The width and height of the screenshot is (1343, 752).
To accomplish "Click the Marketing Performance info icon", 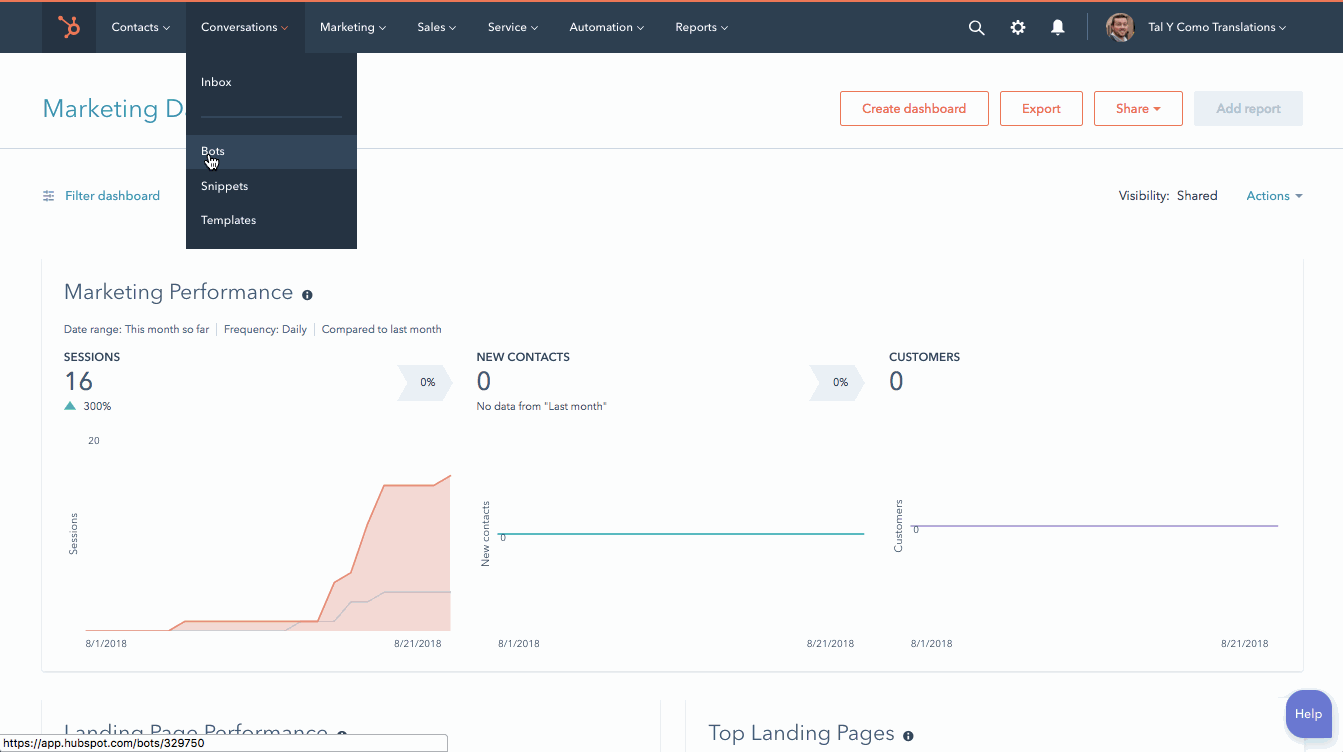I will coord(307,295).
